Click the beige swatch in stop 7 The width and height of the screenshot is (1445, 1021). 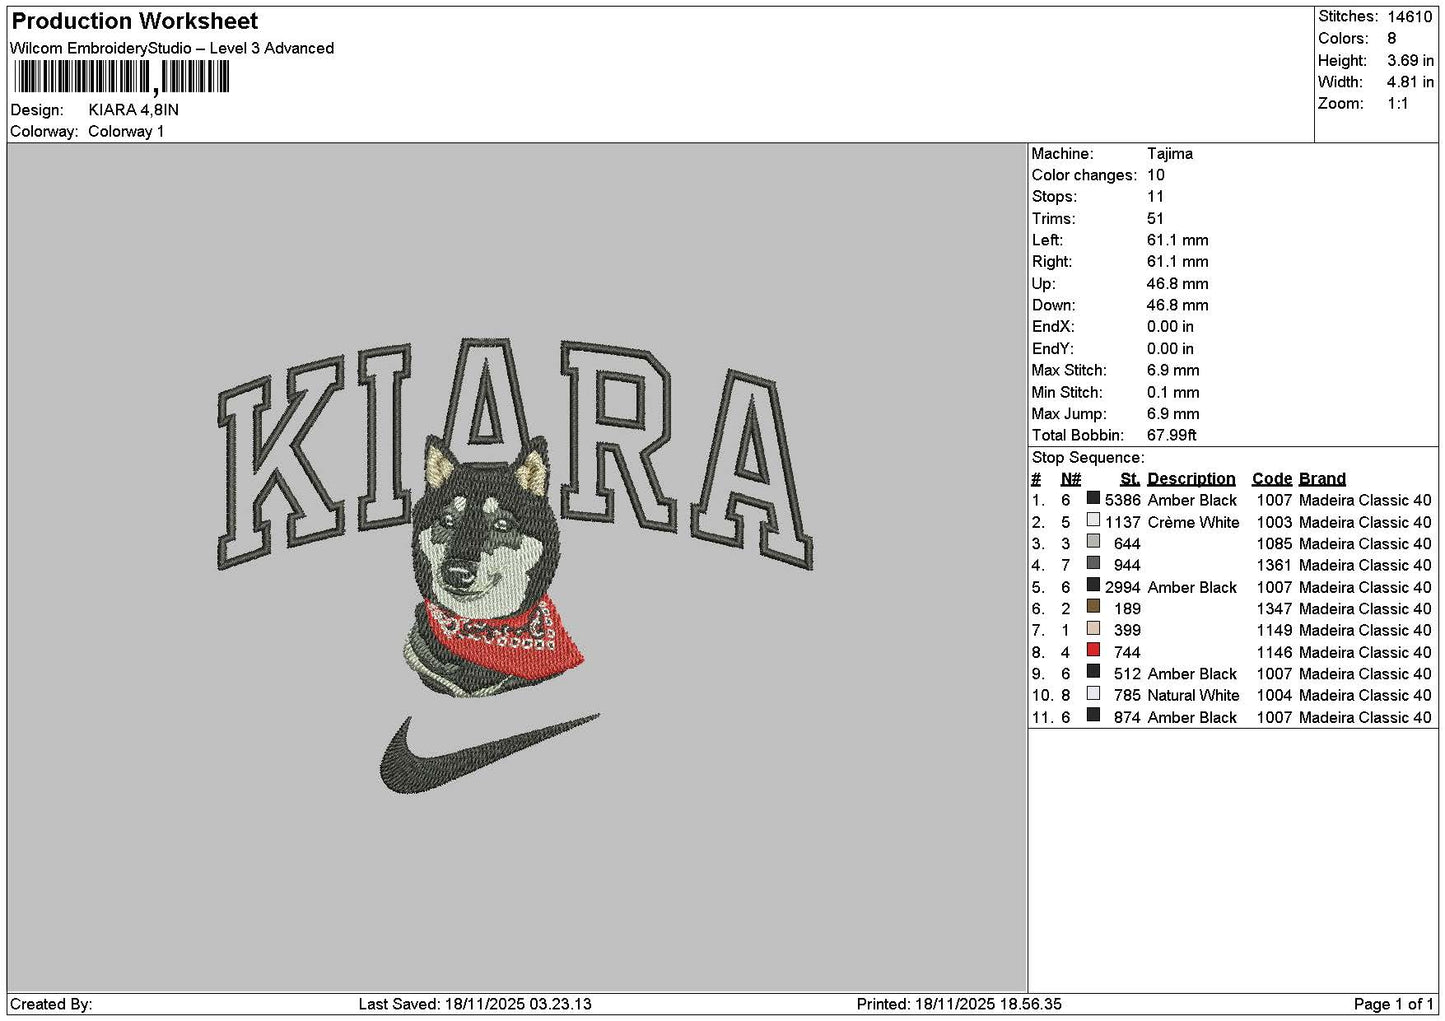[1093, 628]
